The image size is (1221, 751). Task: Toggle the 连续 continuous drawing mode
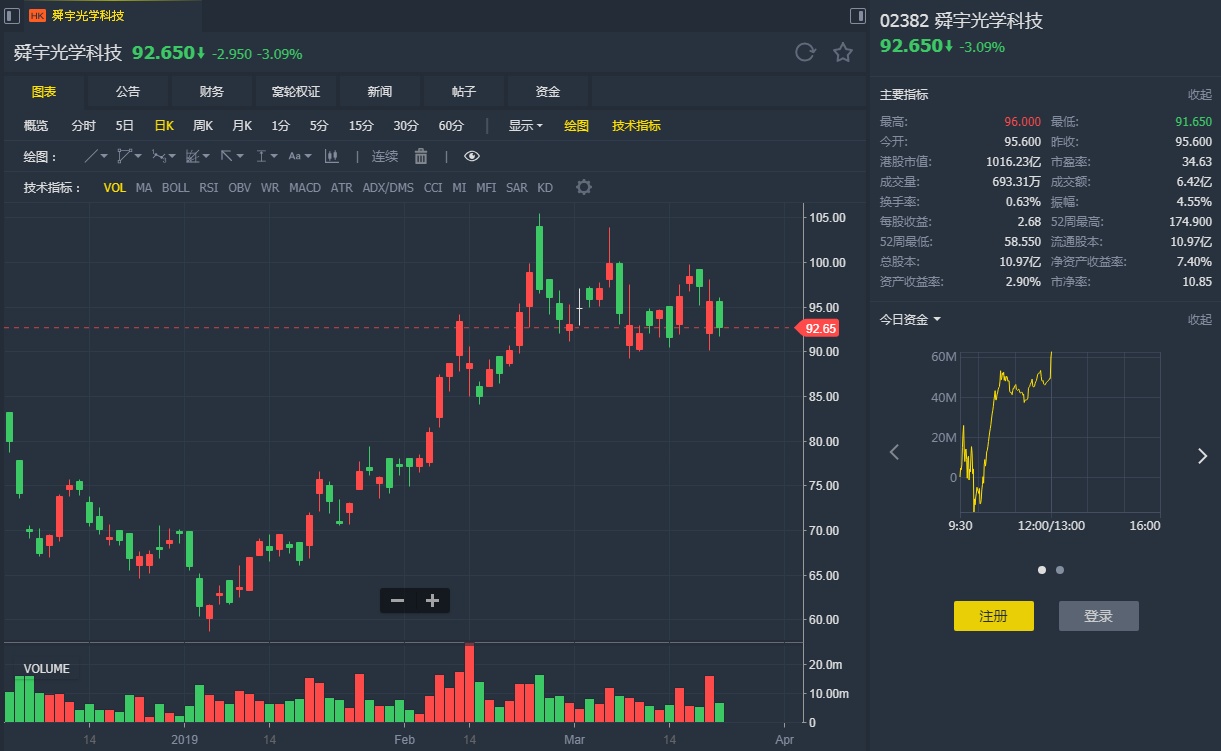385,156
